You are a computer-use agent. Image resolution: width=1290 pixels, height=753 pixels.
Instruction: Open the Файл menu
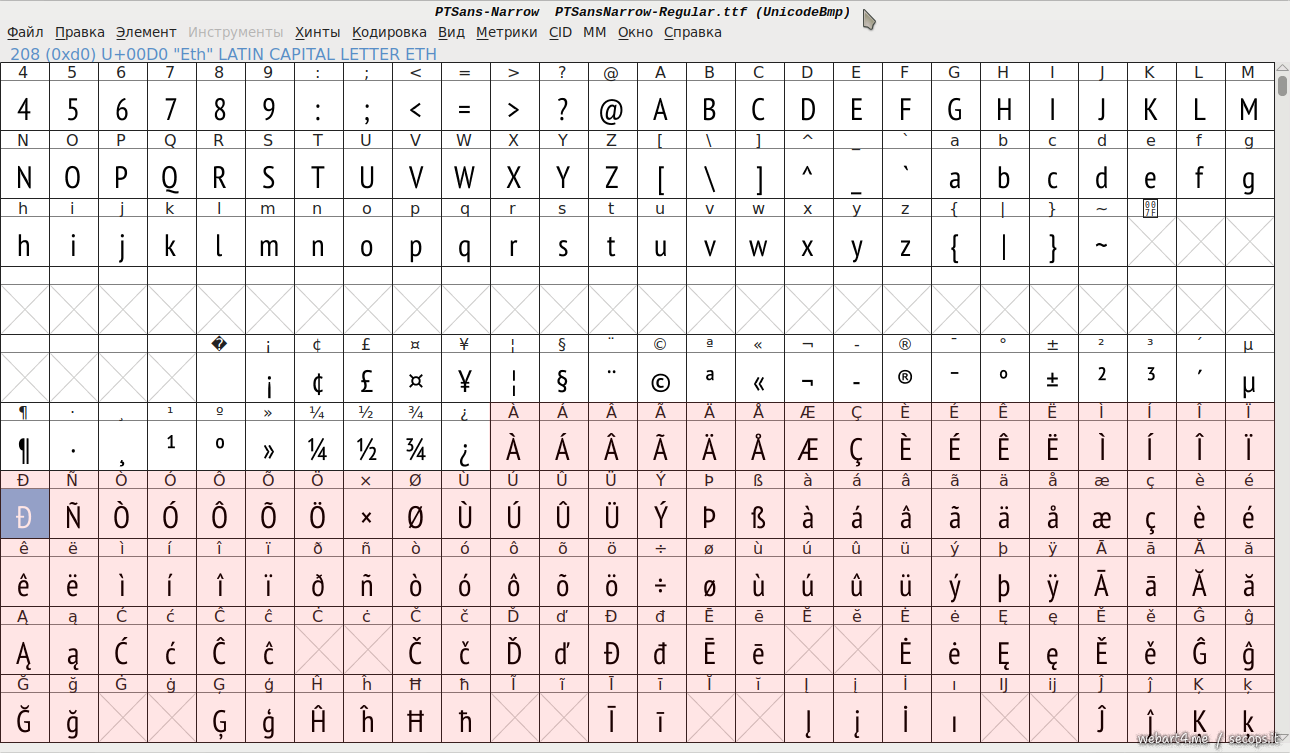(x=25, y=32)
